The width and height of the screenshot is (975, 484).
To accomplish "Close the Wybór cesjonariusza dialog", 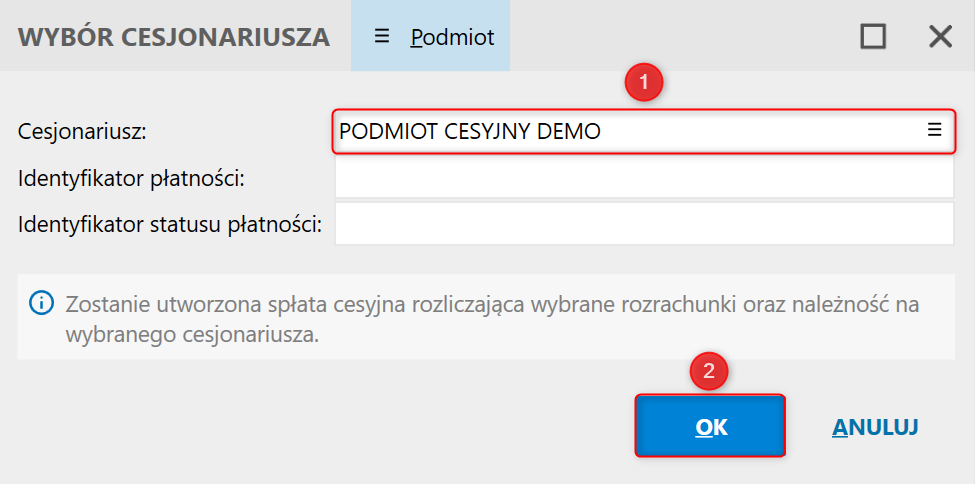I will point(940,37).
